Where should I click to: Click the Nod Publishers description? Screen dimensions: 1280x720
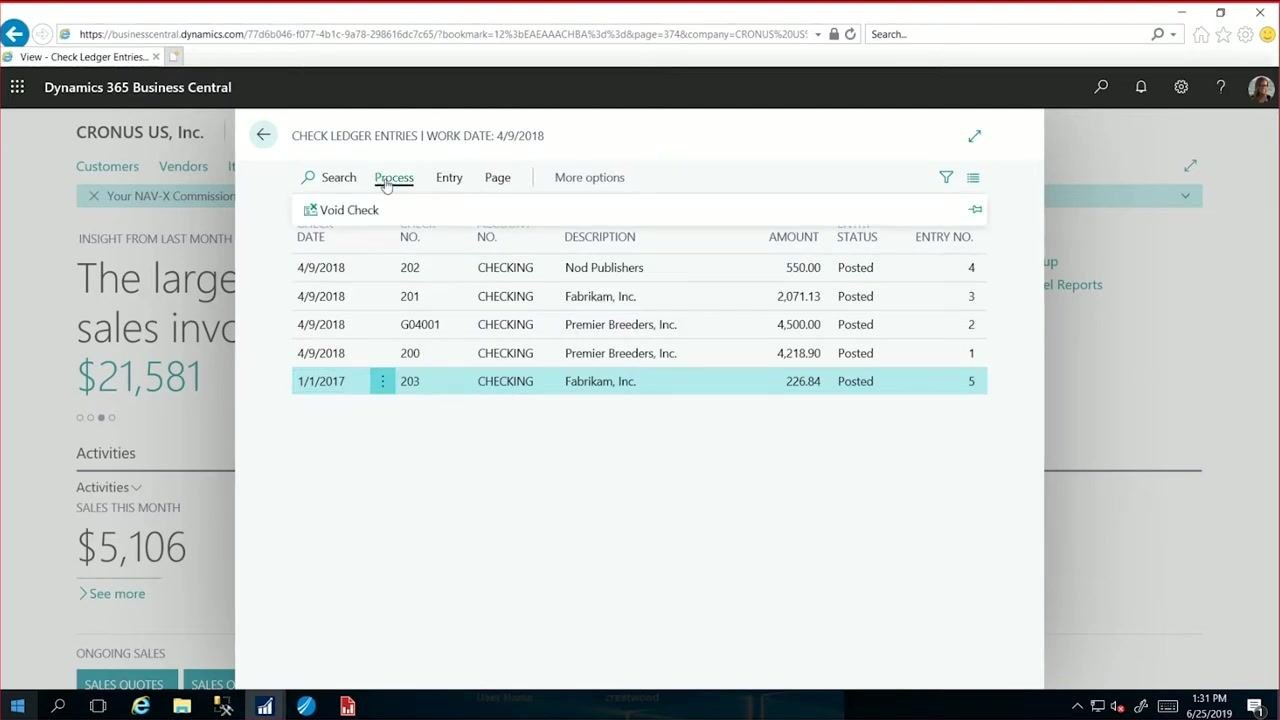(604, 268)
